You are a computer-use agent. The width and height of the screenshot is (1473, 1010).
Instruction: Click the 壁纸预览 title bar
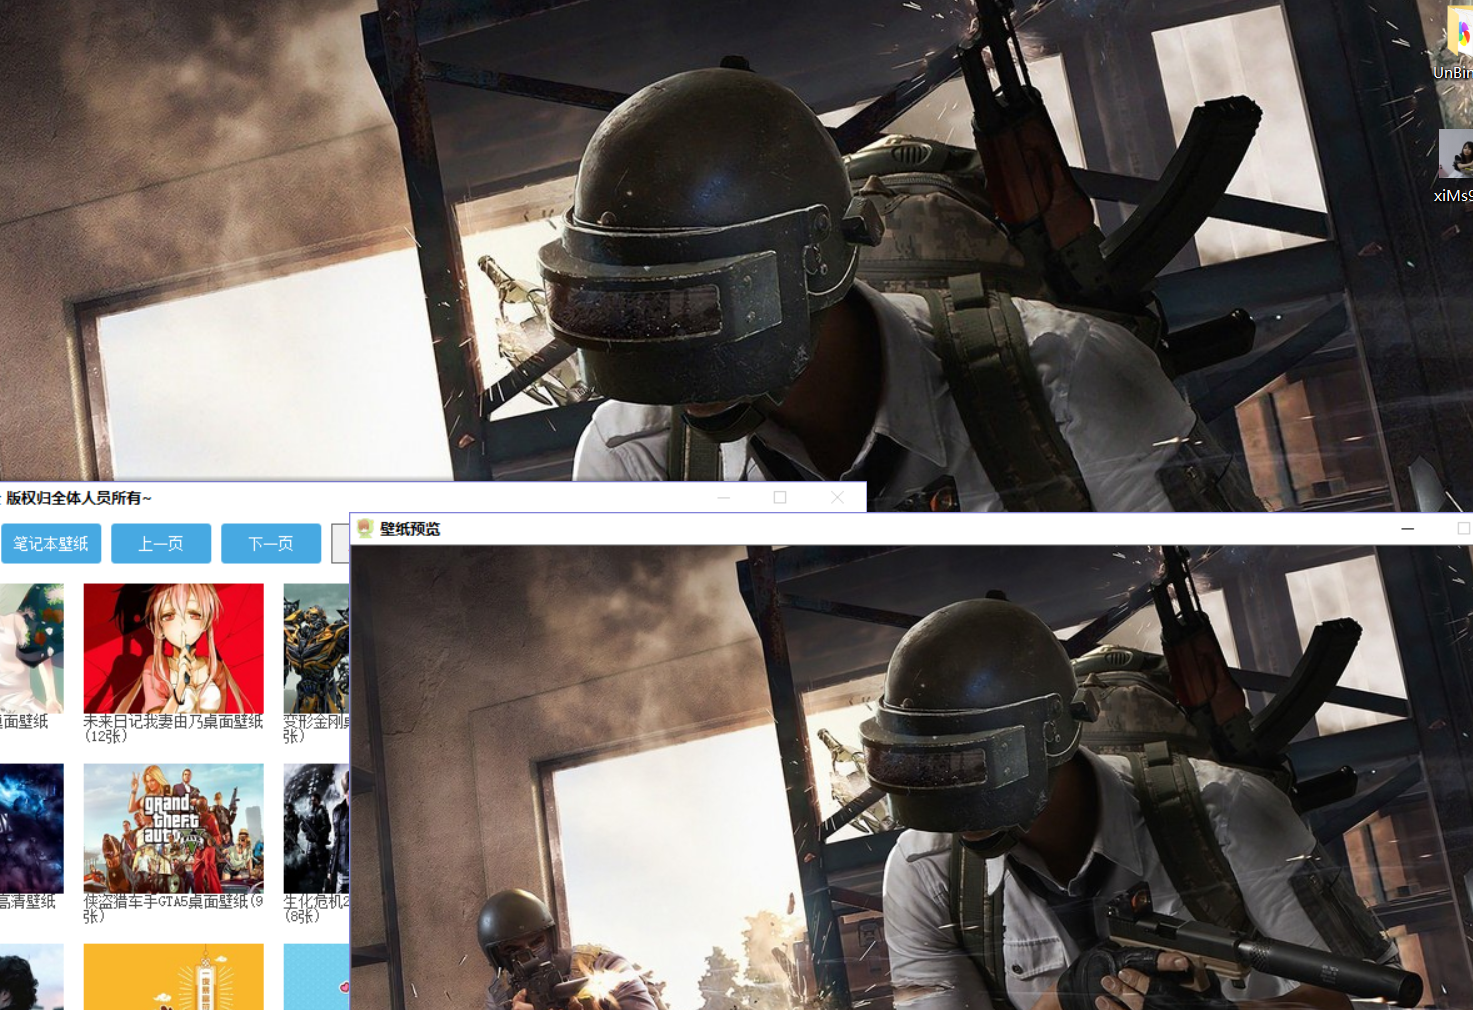(x=911, y=528)
